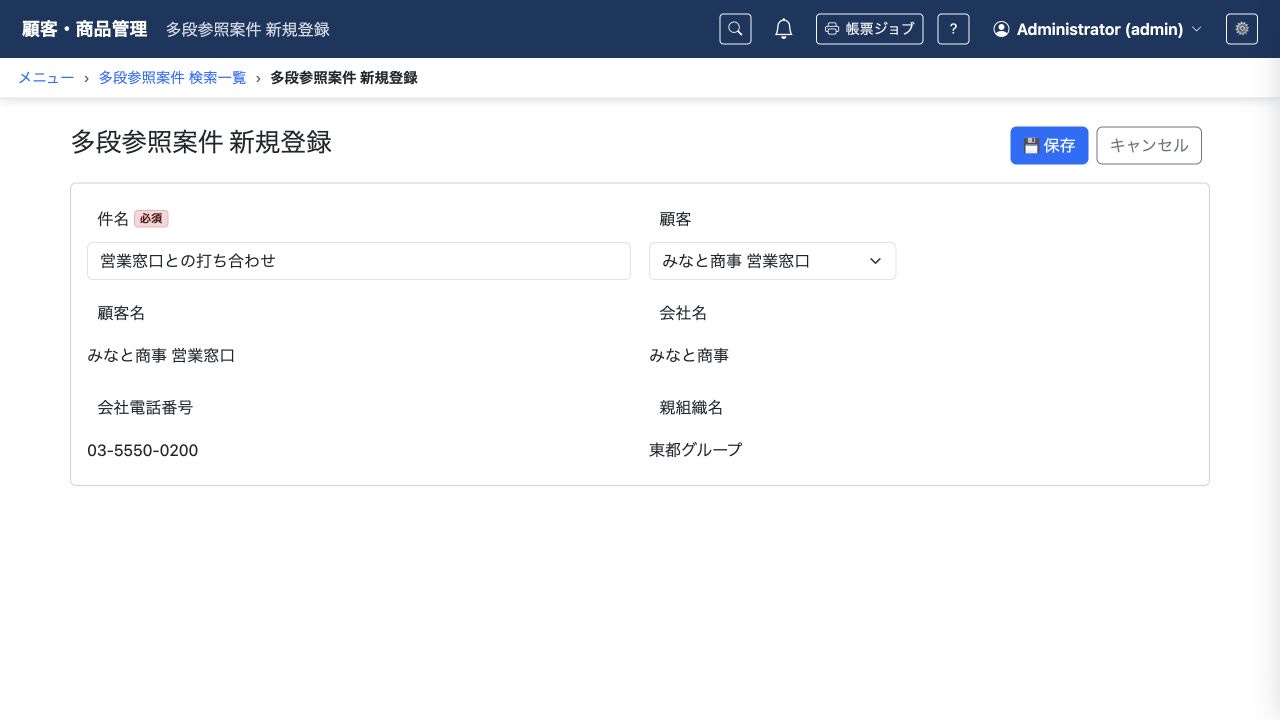Open the settings gear icon

(1242, 29)
